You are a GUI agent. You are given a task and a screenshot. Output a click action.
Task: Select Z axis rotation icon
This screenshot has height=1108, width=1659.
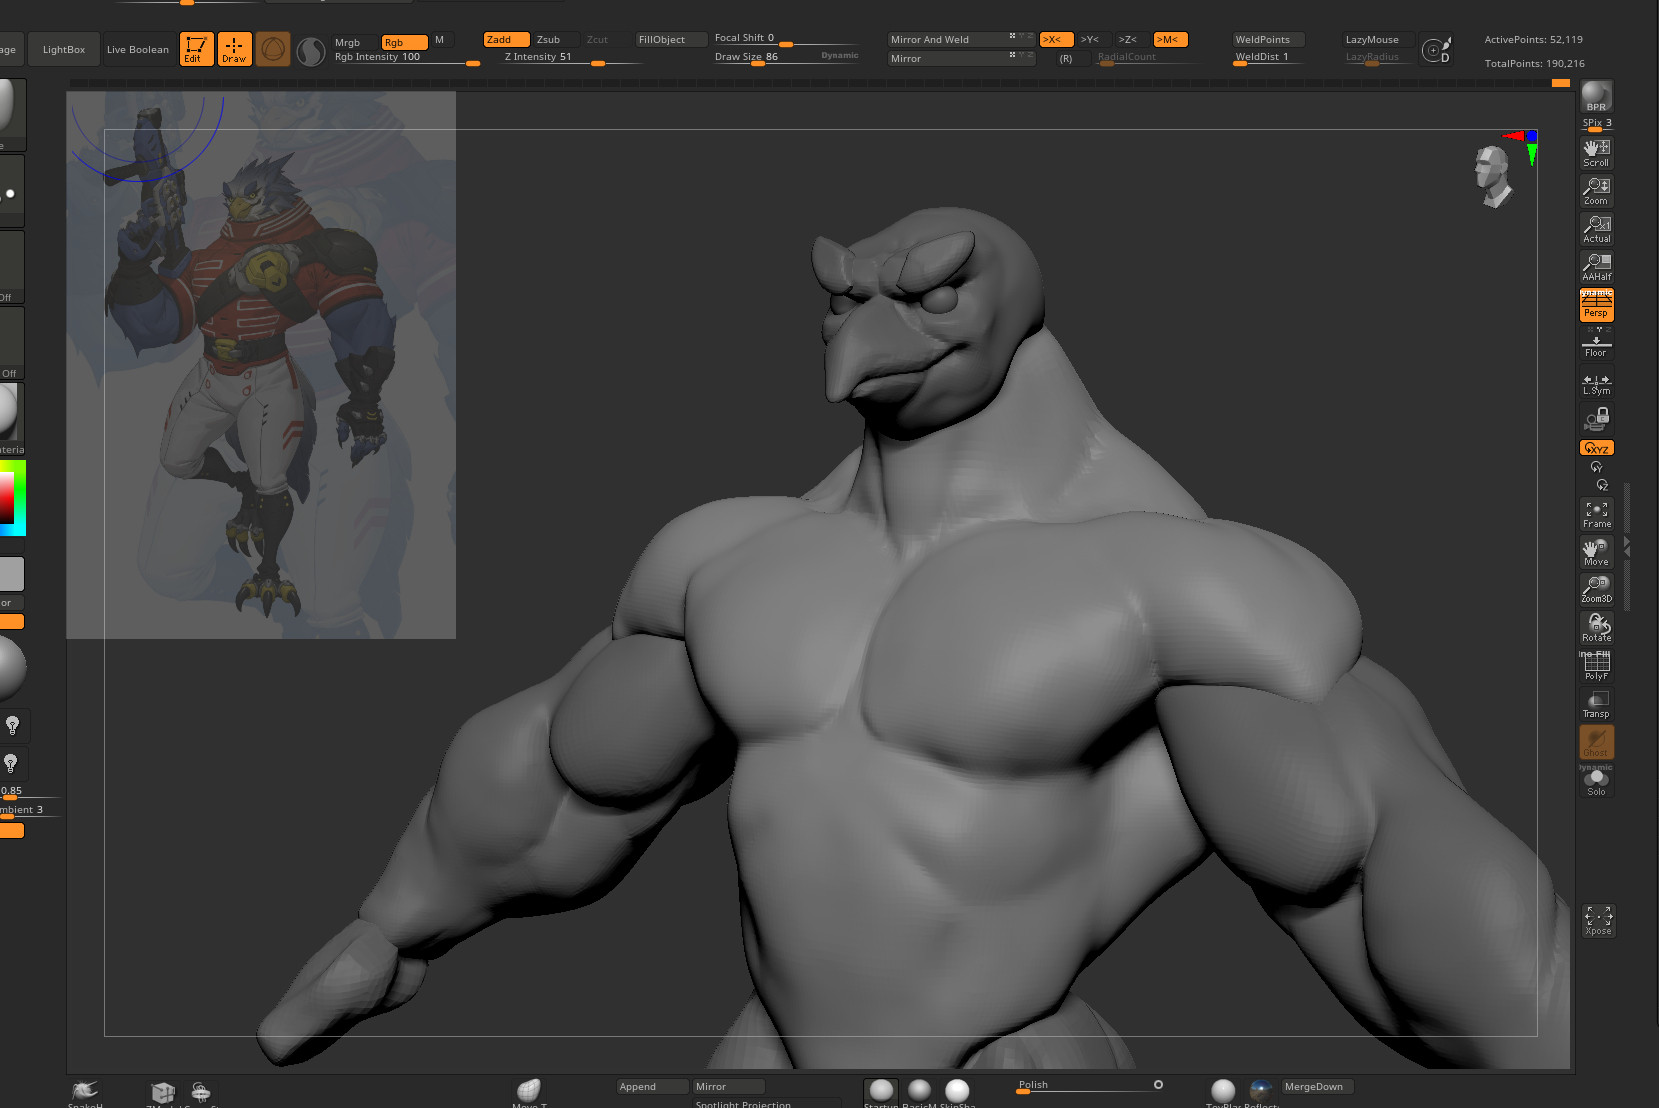[1601, 485]
